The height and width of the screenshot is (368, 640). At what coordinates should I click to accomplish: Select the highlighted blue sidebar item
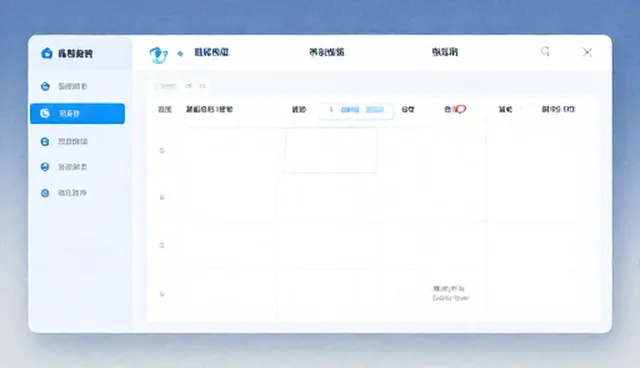pyautogui.click(x=77, y=113)
